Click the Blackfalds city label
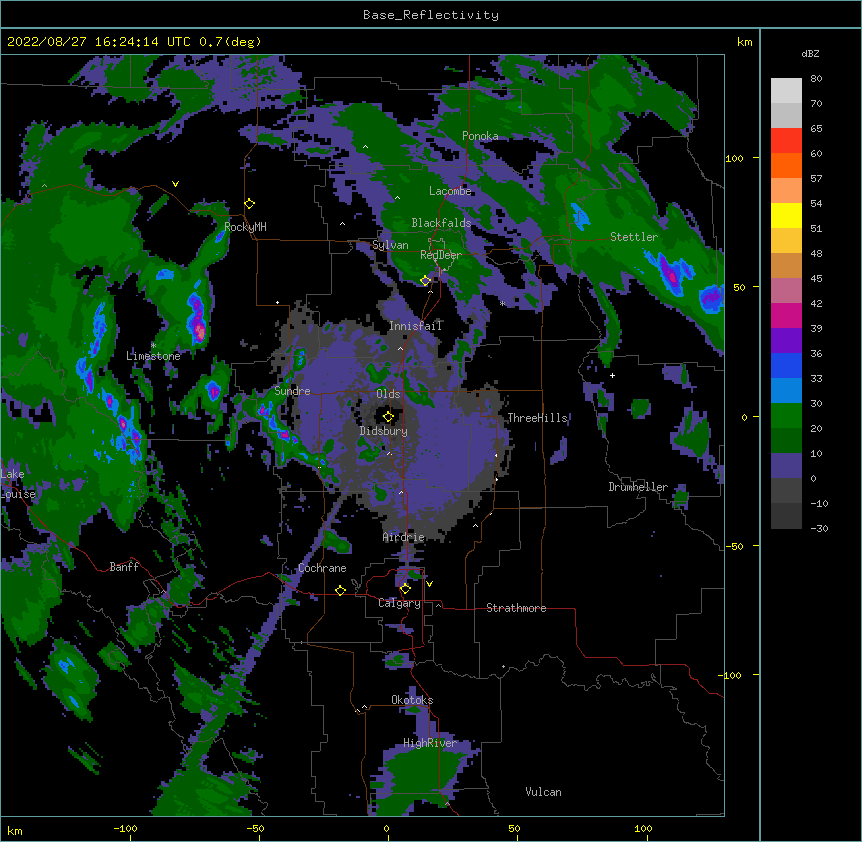The width and height of the screenshot is (862, 842). (x=441, y=223)
